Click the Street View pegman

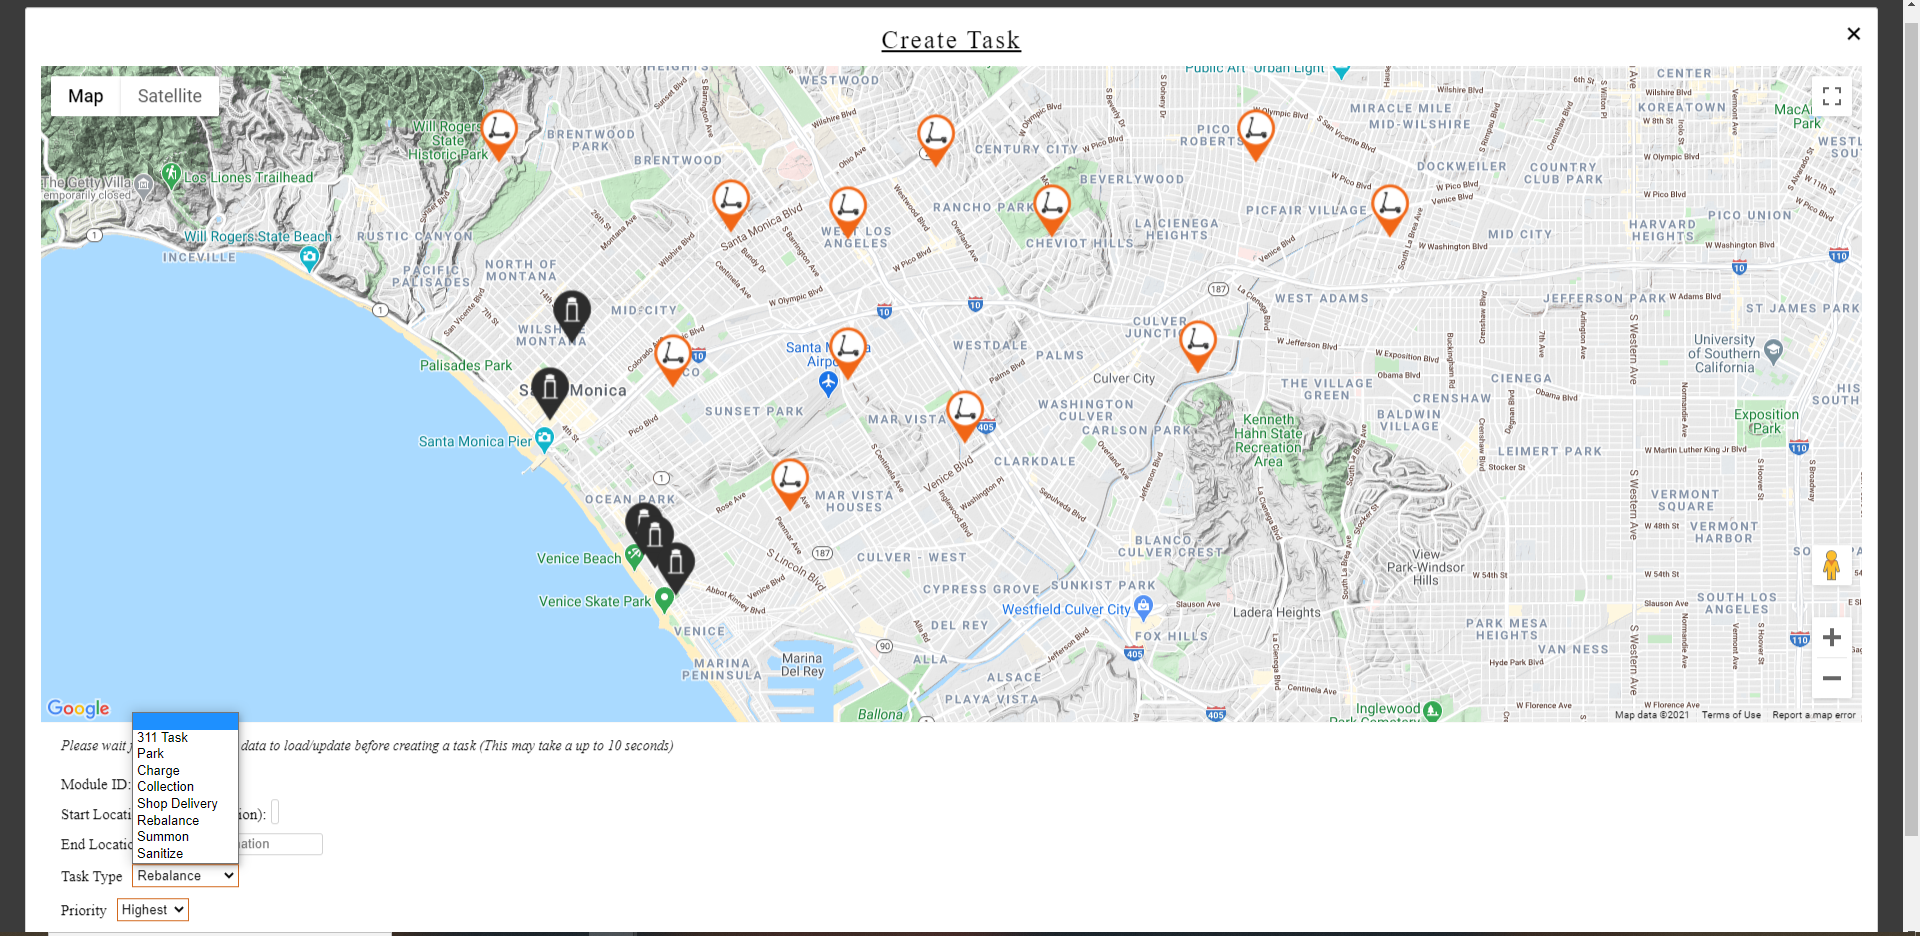[x=1831, y=566]
